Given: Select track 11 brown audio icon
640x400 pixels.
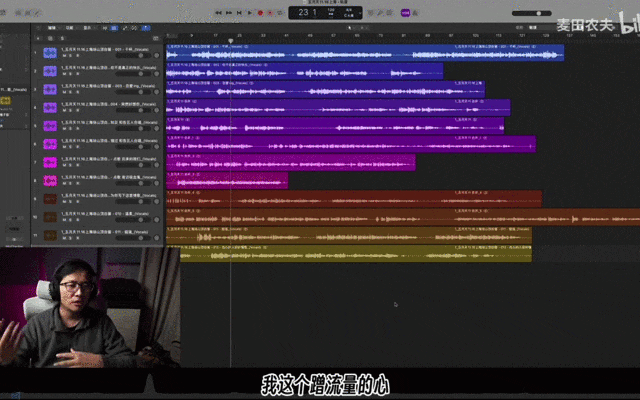Looking at the screenshot, I should tap(50, 235).
